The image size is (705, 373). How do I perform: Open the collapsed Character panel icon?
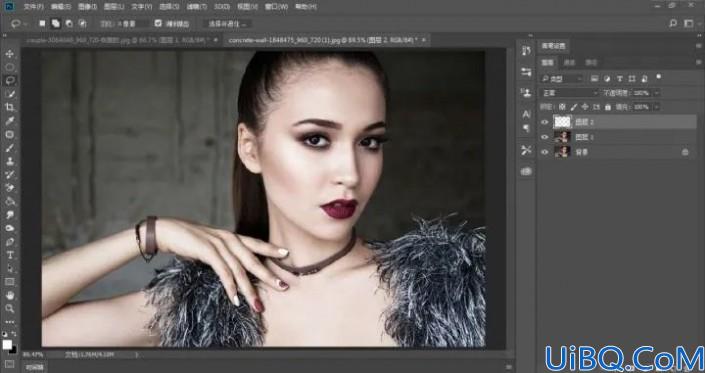tap(526, 114)
